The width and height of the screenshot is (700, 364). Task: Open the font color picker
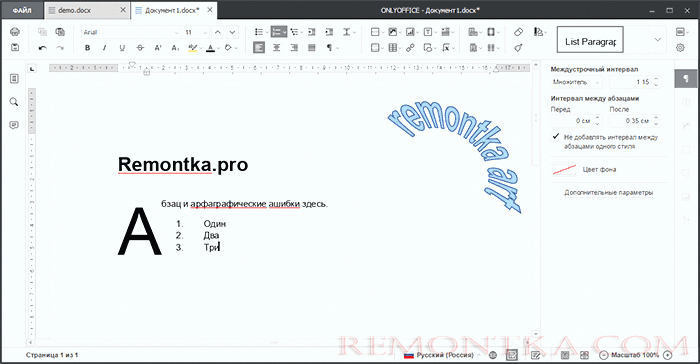[218, 48]
